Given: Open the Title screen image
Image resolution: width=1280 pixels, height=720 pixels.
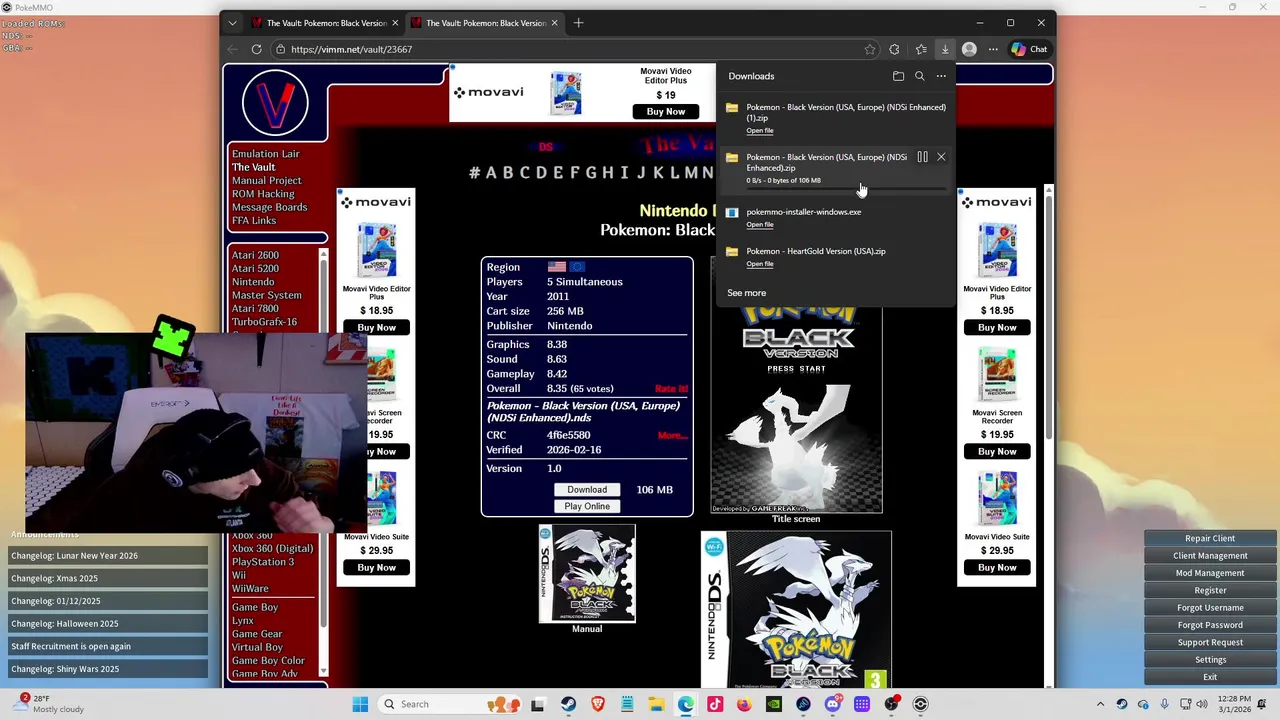Looking at the screenshot, I should click(x=797, y=410).
